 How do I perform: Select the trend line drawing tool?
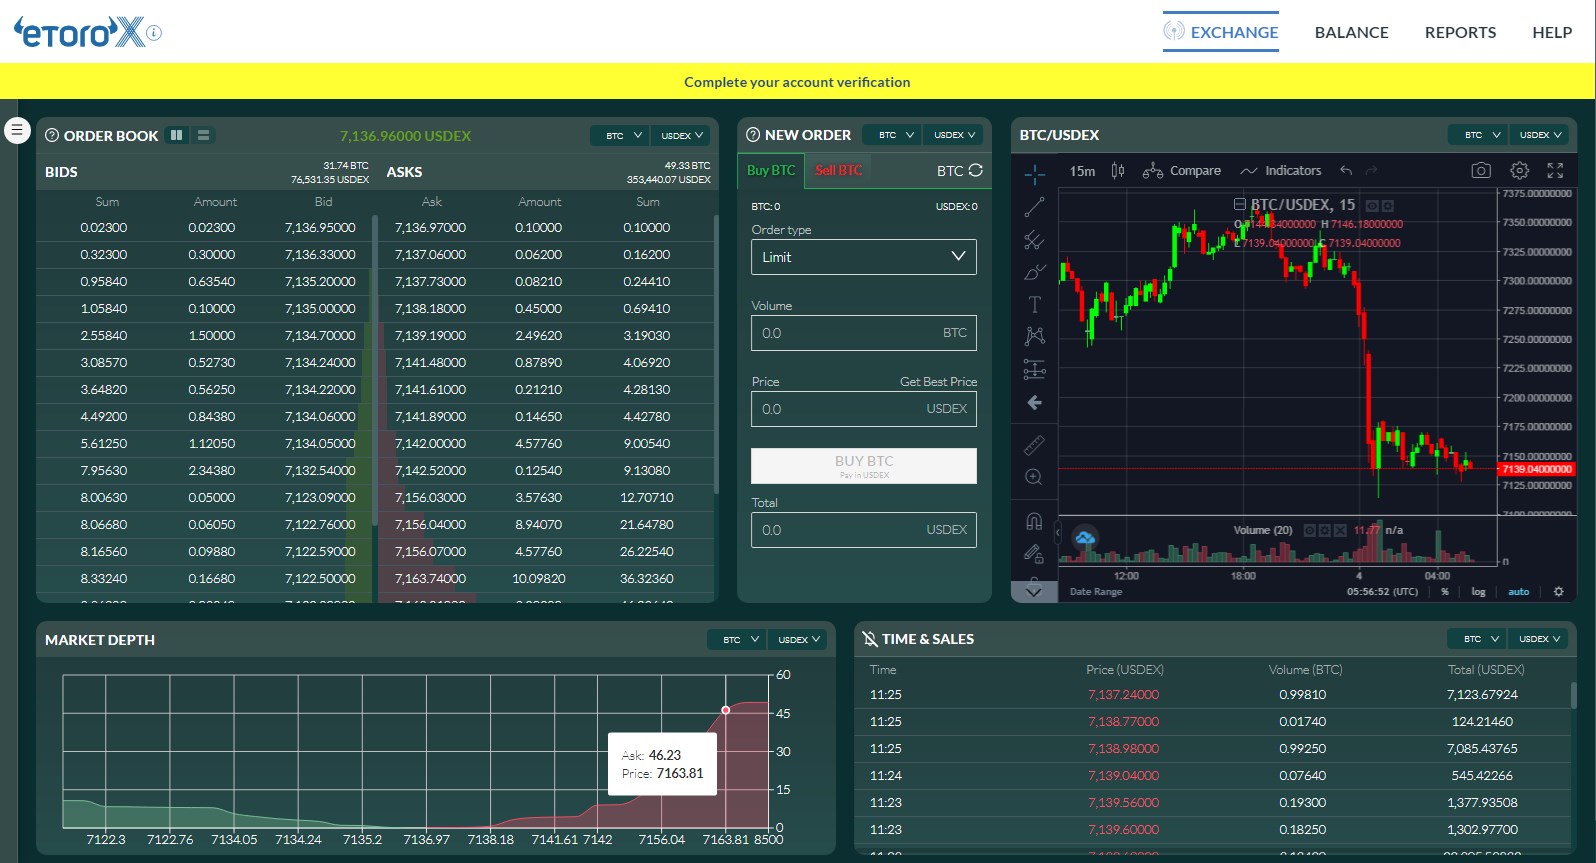[x=1034, y=207]
